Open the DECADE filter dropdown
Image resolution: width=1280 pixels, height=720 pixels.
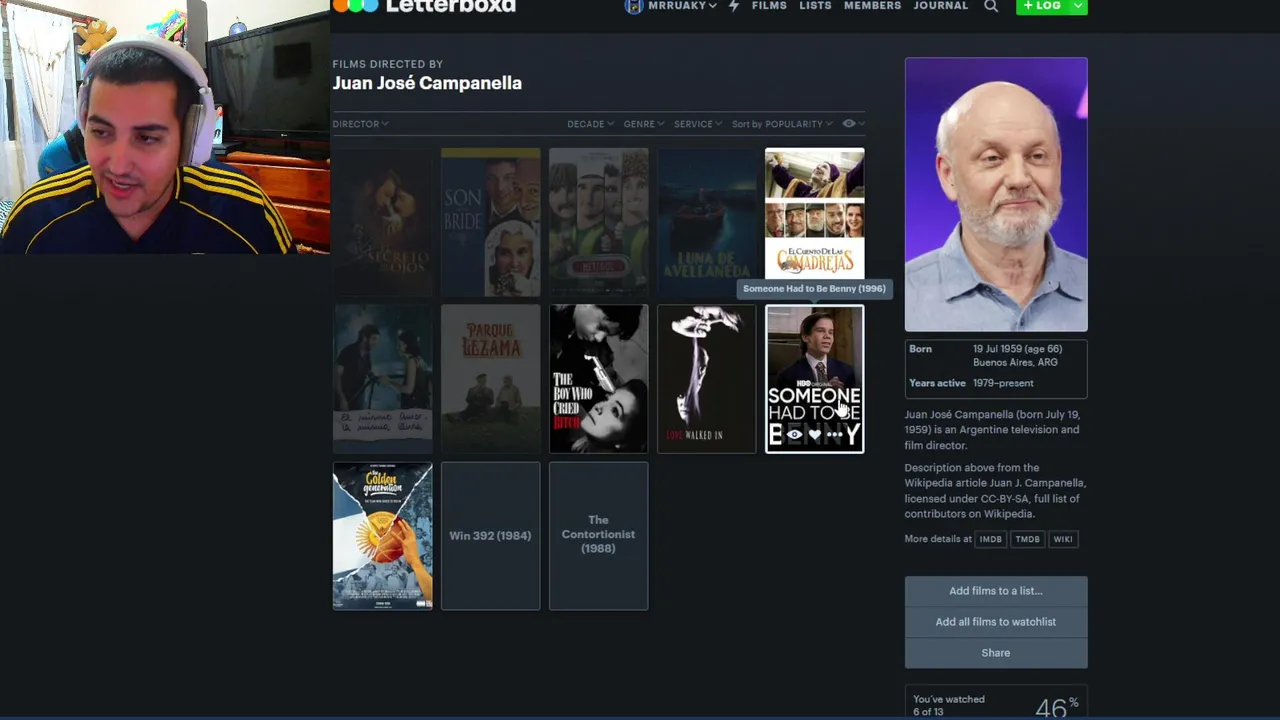pos(590,124)
